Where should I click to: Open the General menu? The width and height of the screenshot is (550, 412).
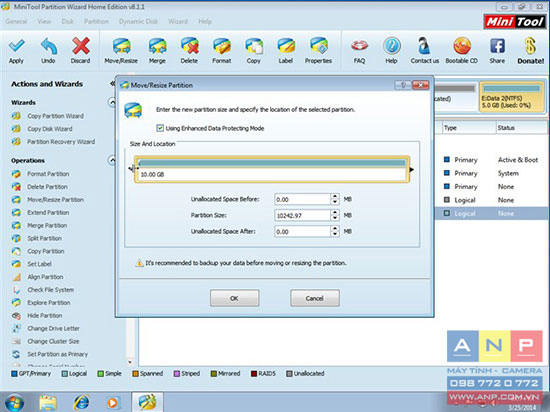pyautogui.click(x=16, y=21)
